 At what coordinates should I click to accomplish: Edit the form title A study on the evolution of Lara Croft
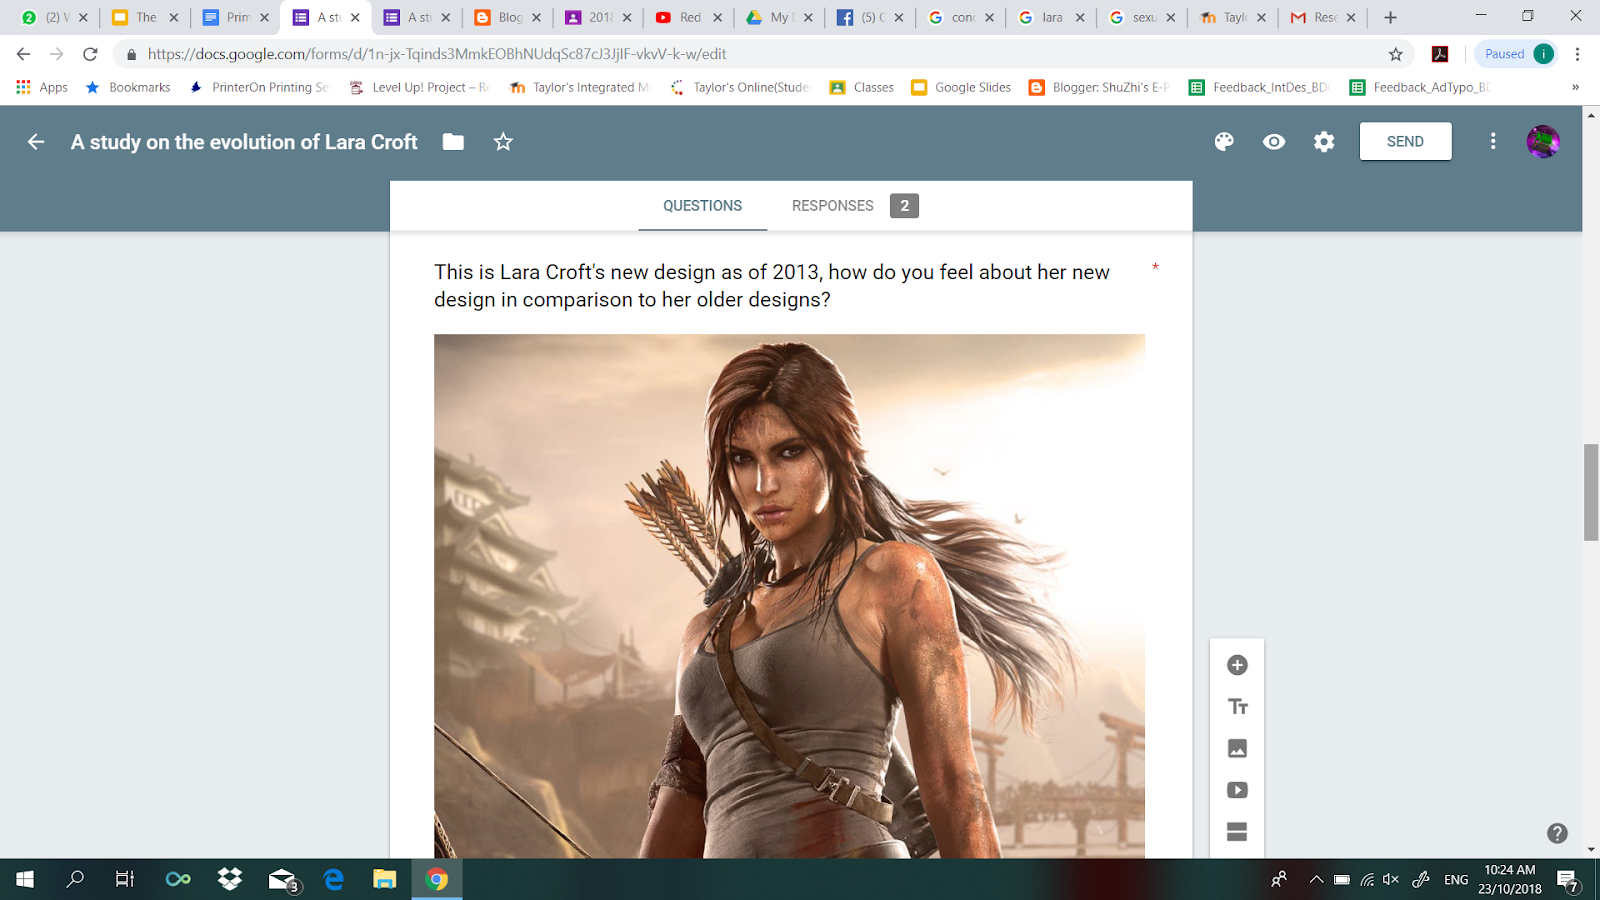[244, 142]
